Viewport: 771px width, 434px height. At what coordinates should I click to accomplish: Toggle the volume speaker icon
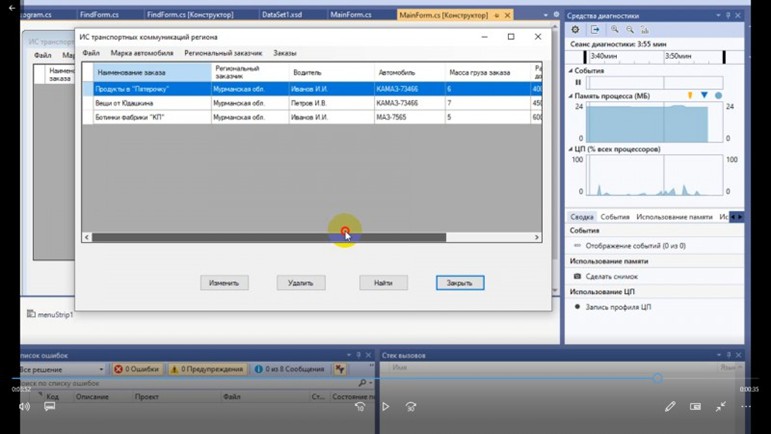point(24,406)
